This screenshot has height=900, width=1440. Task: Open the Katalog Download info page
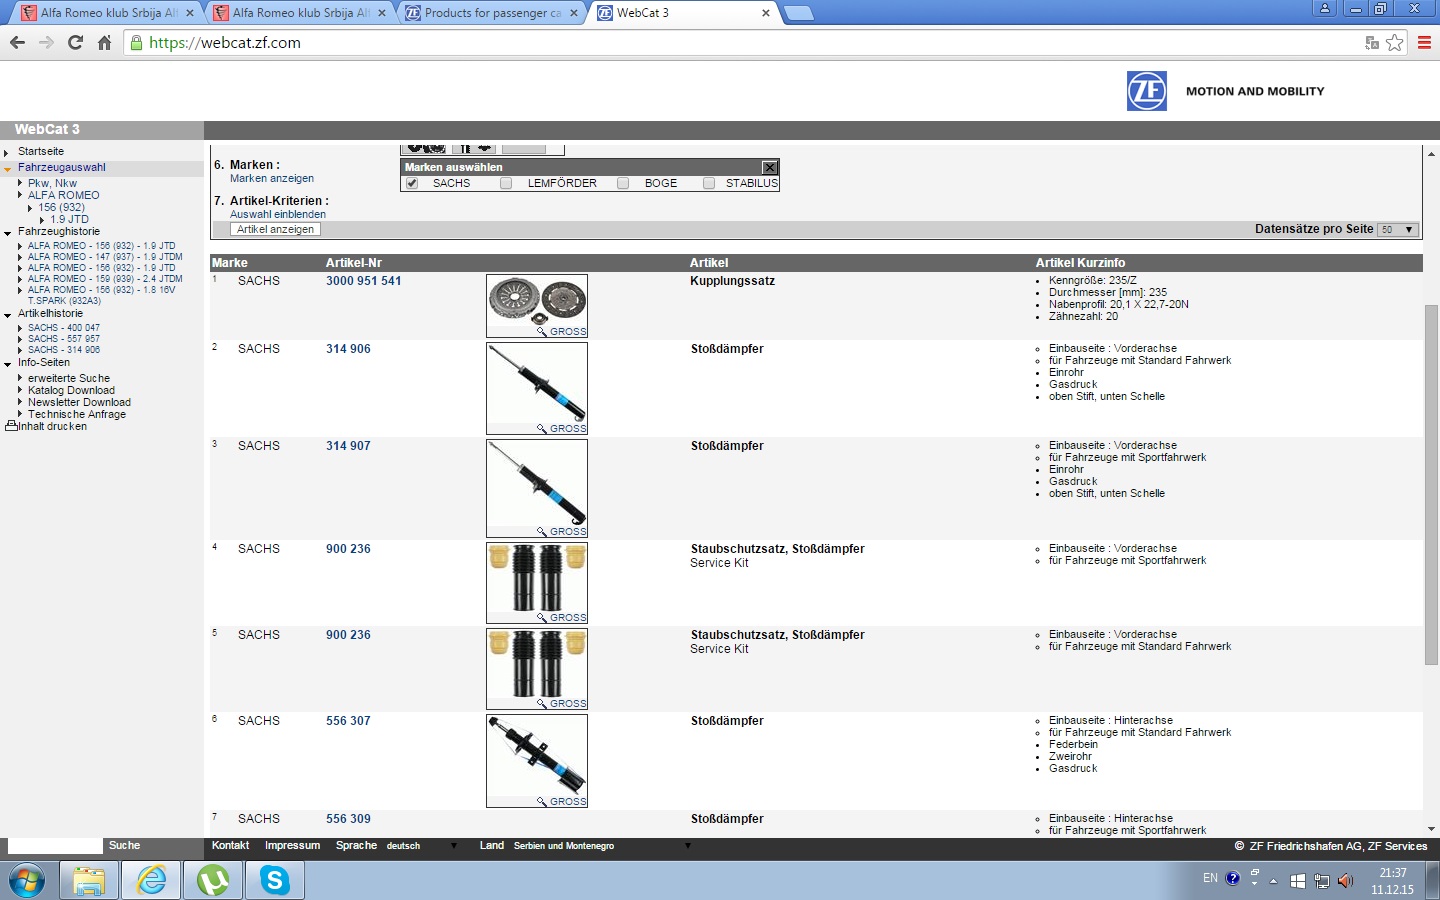pos(71,391)
